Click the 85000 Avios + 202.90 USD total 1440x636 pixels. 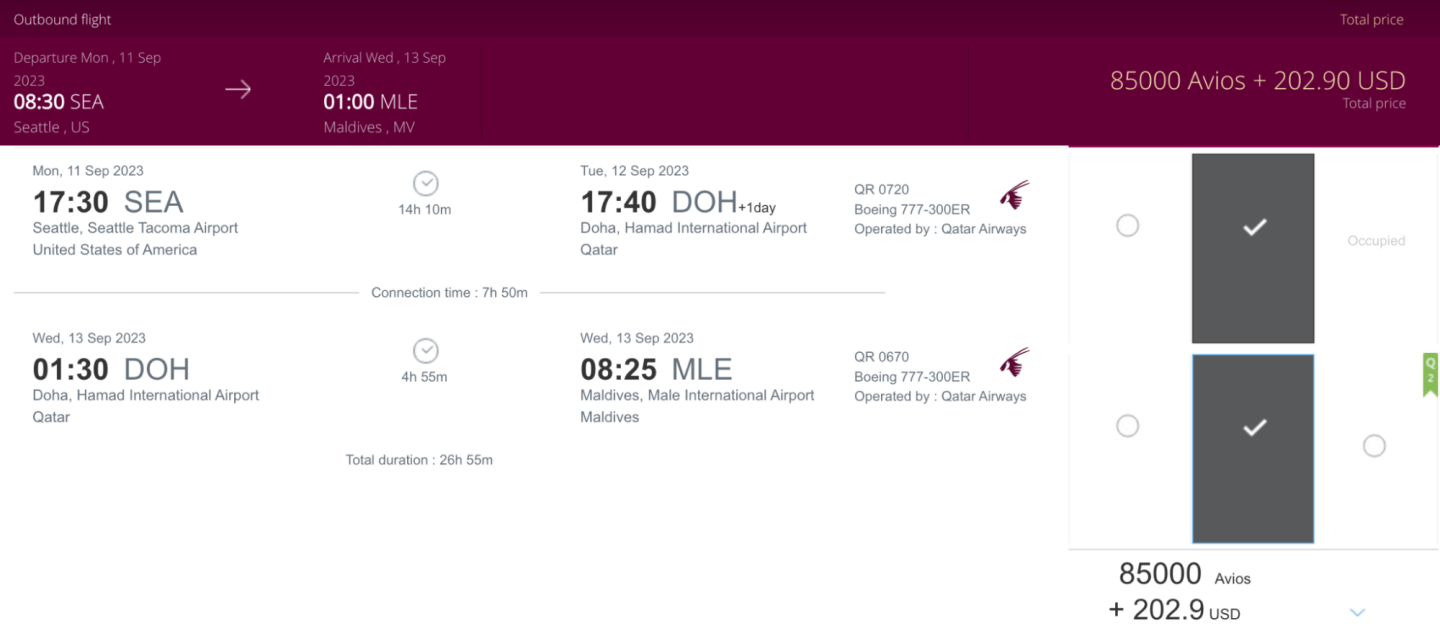click(1257, 81)
